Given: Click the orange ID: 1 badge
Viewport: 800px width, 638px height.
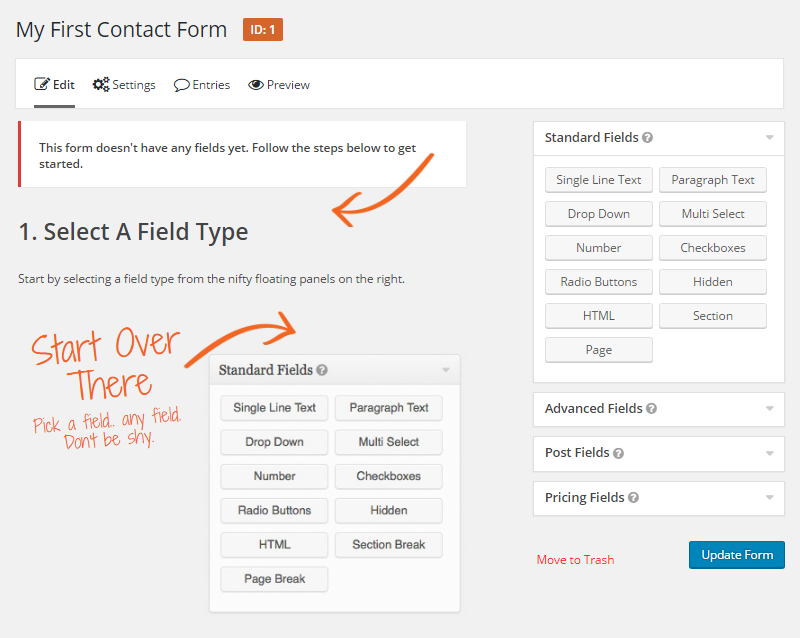Looking at the screenshot, I should (x=262, y=30).
